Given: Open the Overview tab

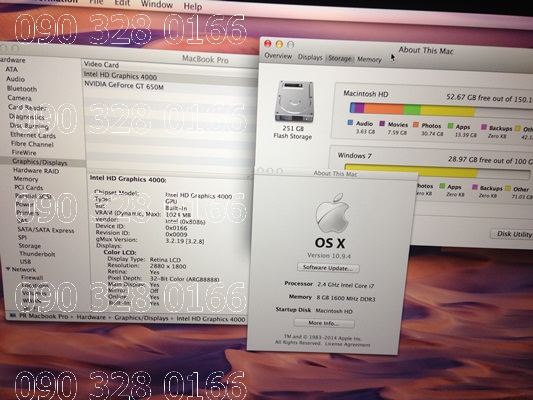Looking at the screenshot, I should 278,56.
